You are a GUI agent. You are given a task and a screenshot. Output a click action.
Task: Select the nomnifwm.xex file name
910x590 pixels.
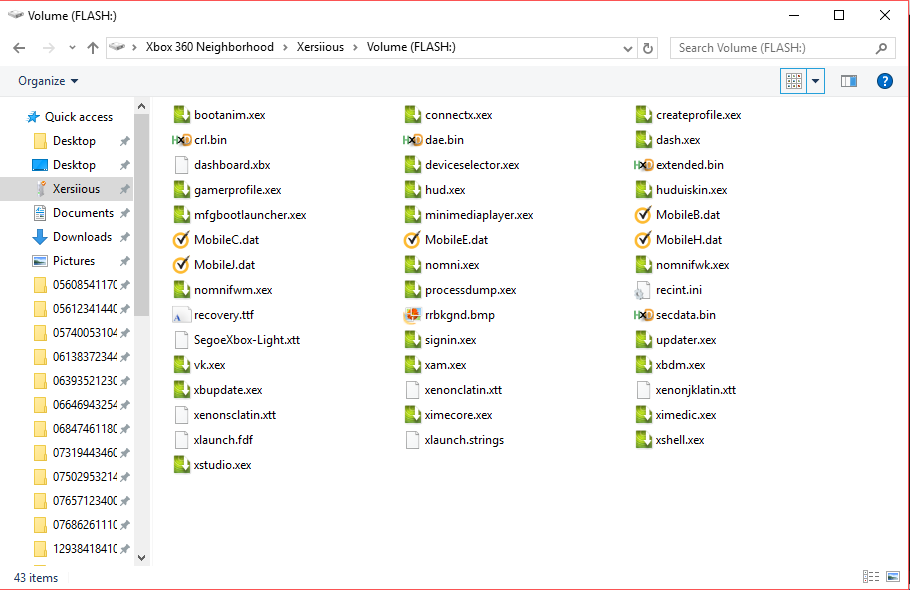(x=233, y=290)
